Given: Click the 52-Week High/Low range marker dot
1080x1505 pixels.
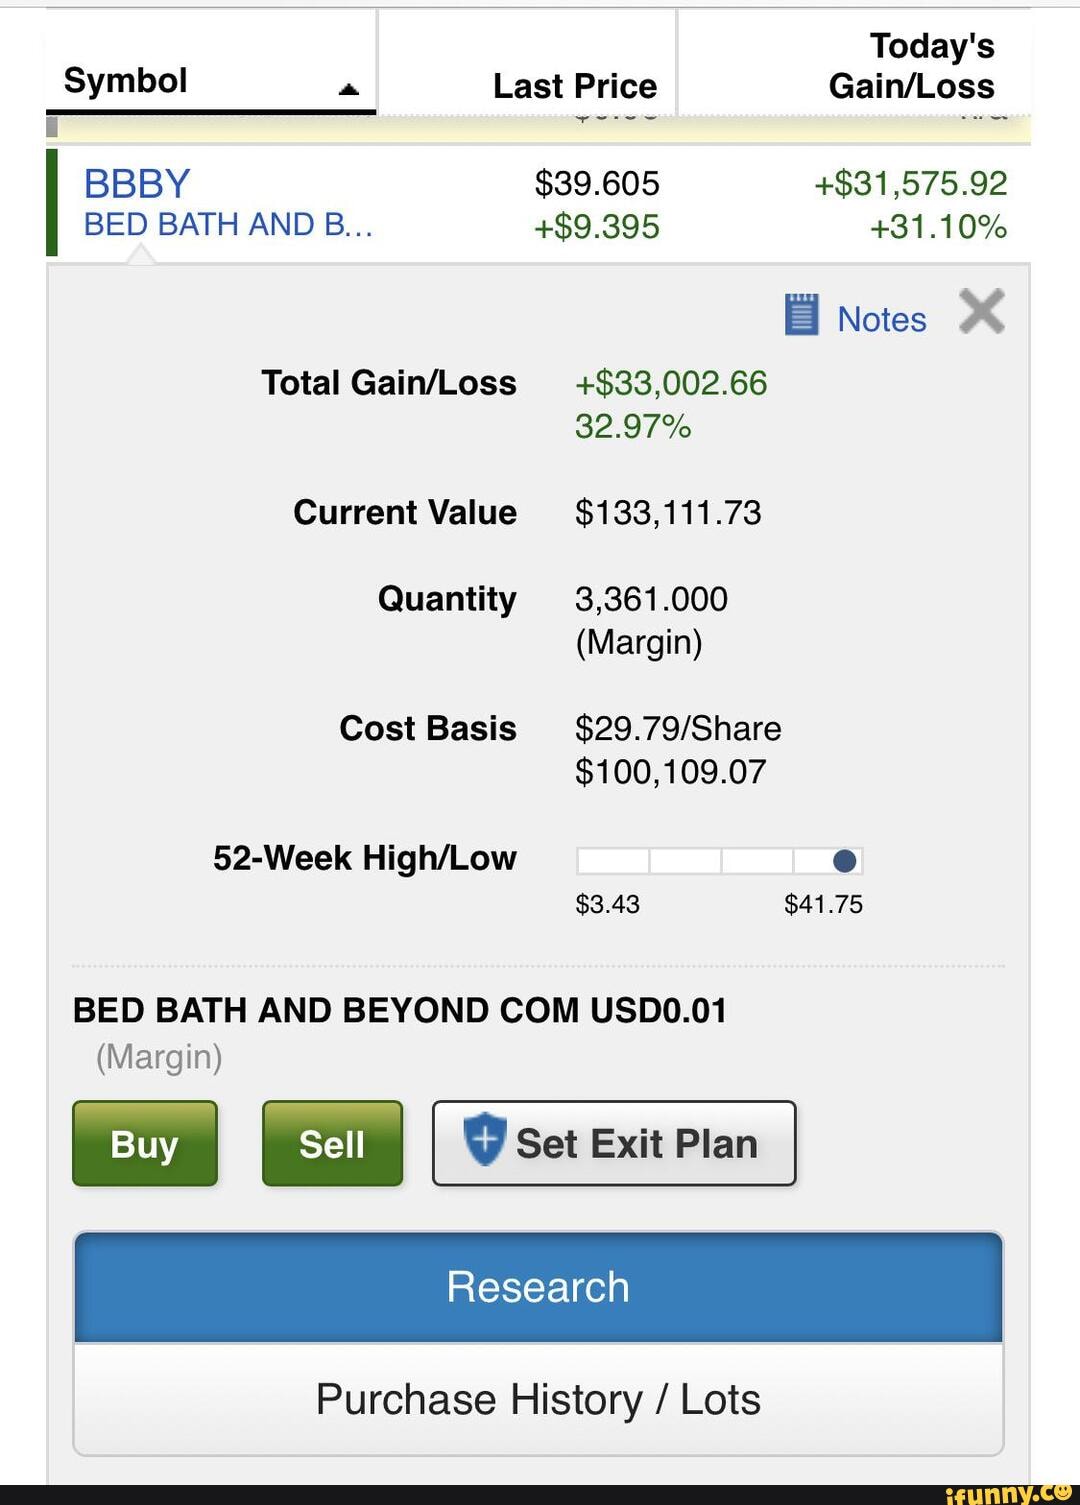Looking at the screenshot, I should tap(844, 861).
